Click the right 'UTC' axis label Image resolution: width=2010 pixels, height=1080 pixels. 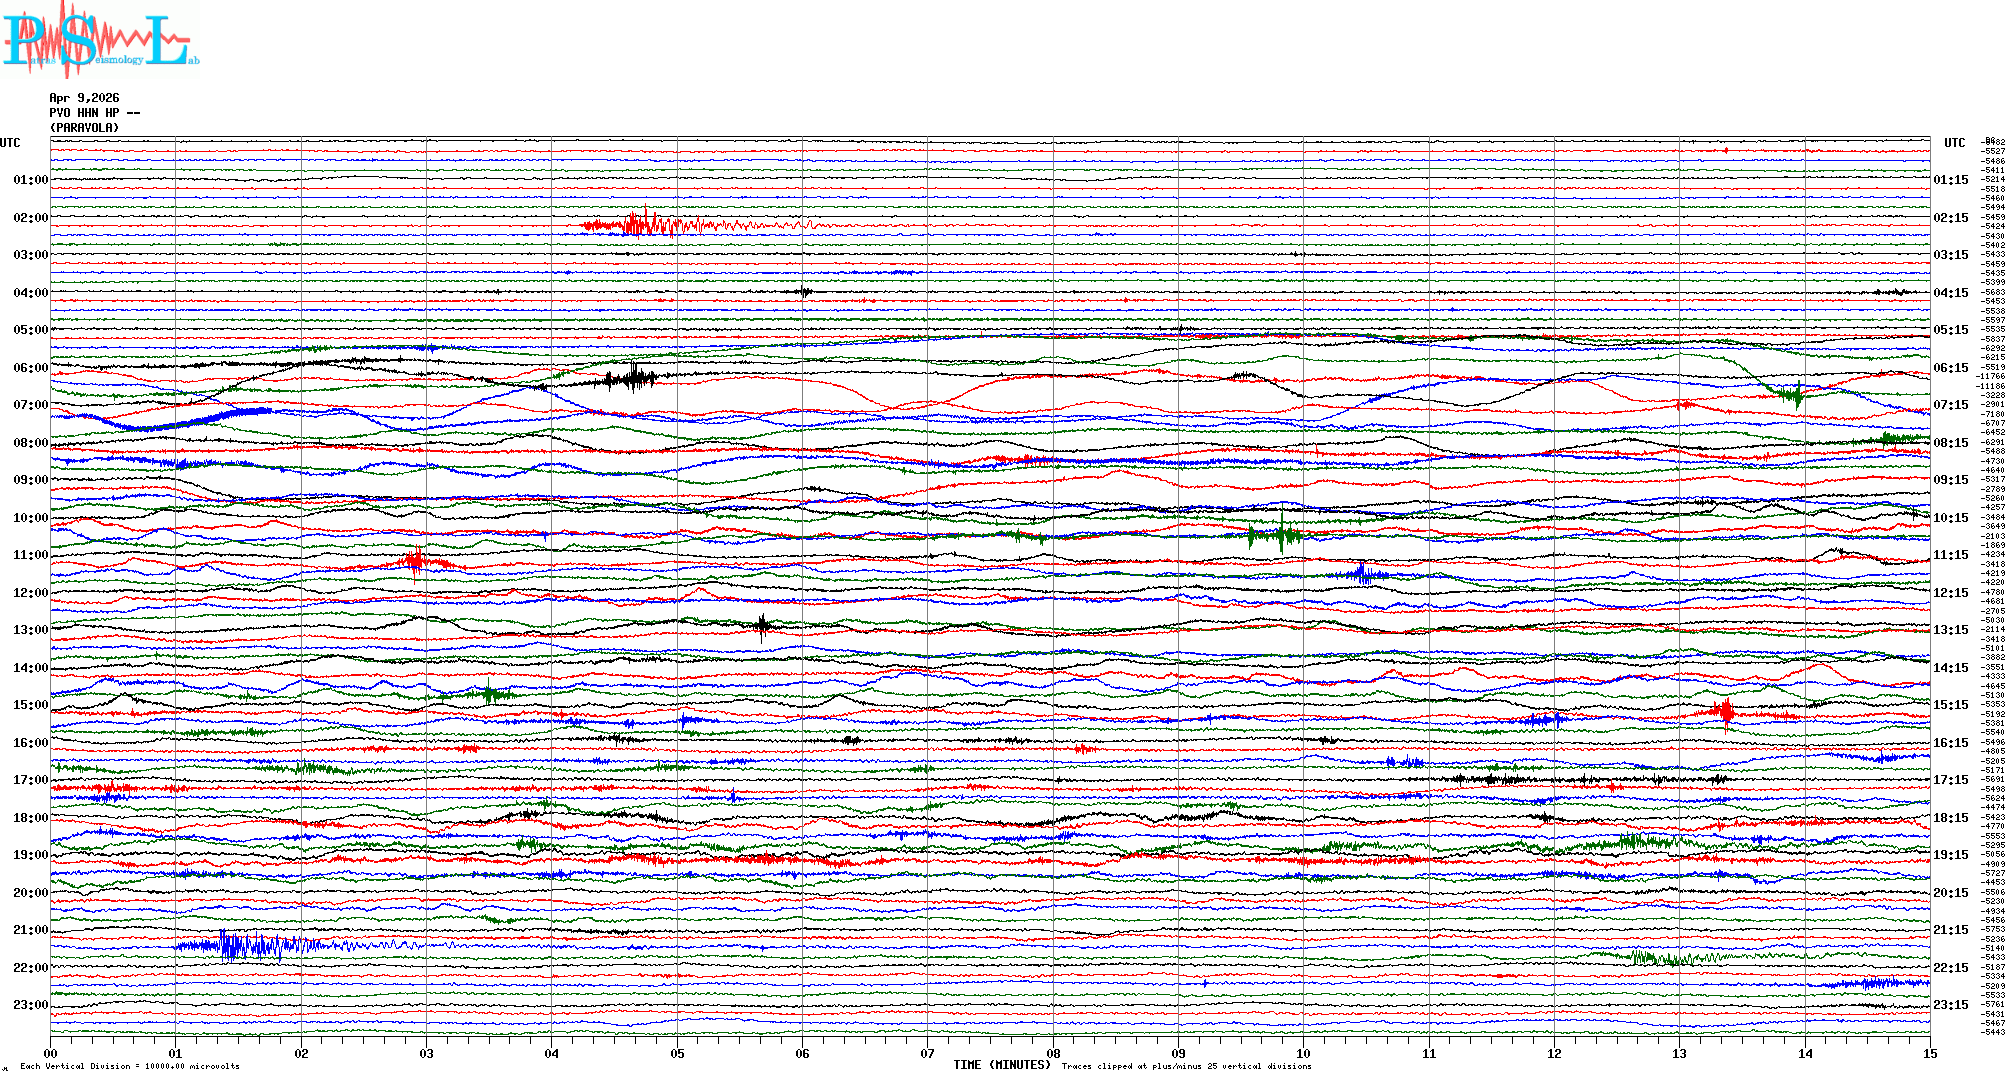(x=1954, y=143)
